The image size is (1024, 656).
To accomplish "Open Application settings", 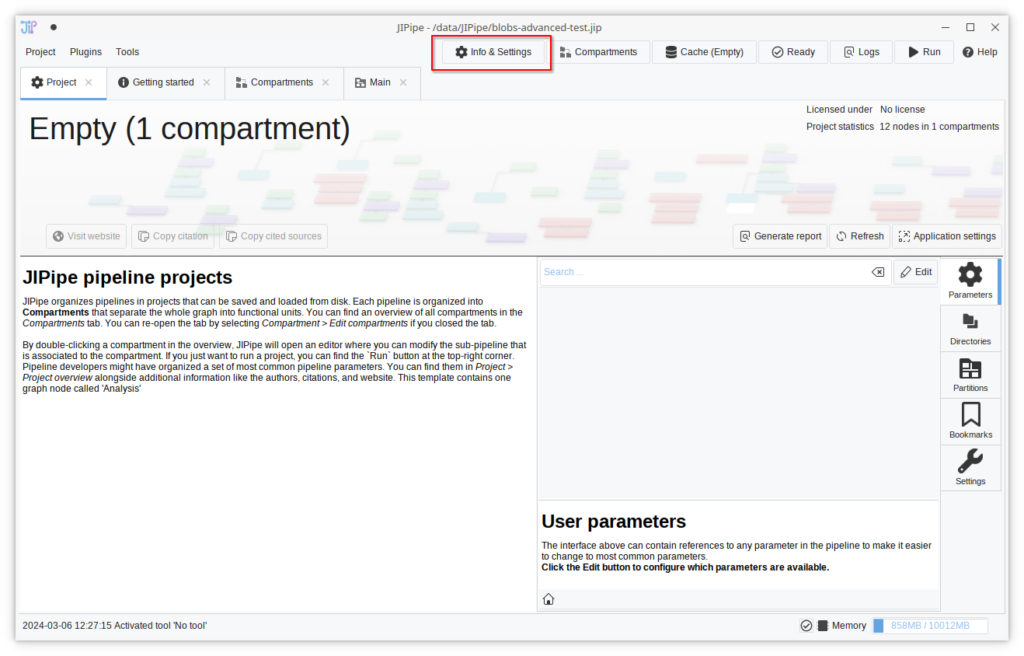I will (946, 236).
